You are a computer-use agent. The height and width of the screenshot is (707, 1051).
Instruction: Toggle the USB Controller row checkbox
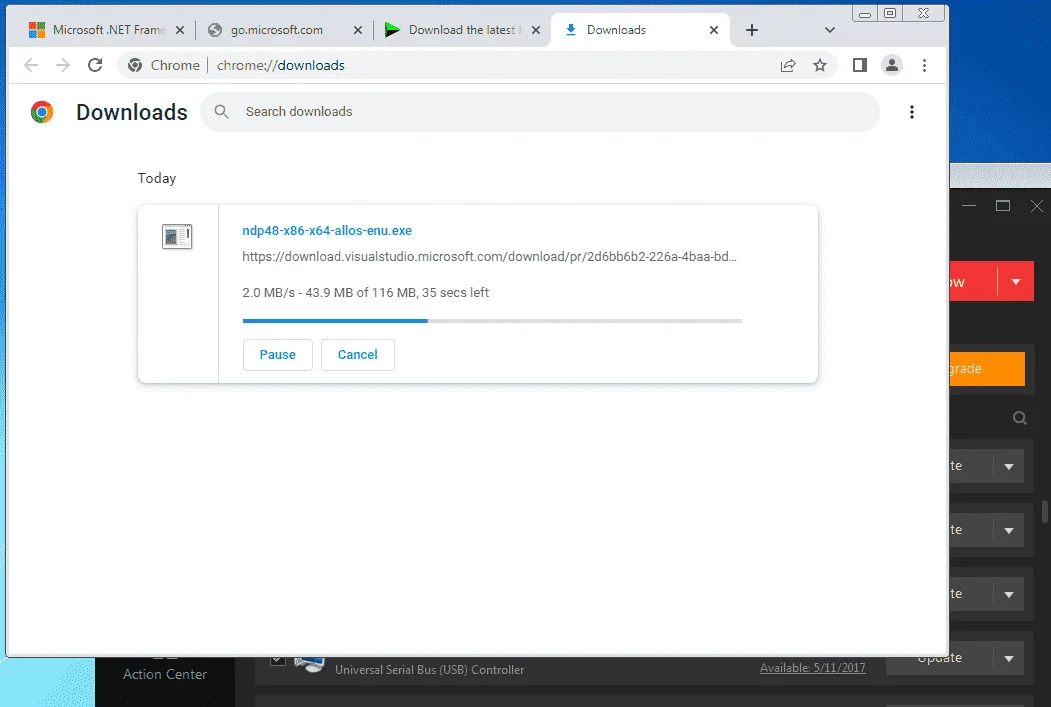pyautogui.click(x=277, y=661)
